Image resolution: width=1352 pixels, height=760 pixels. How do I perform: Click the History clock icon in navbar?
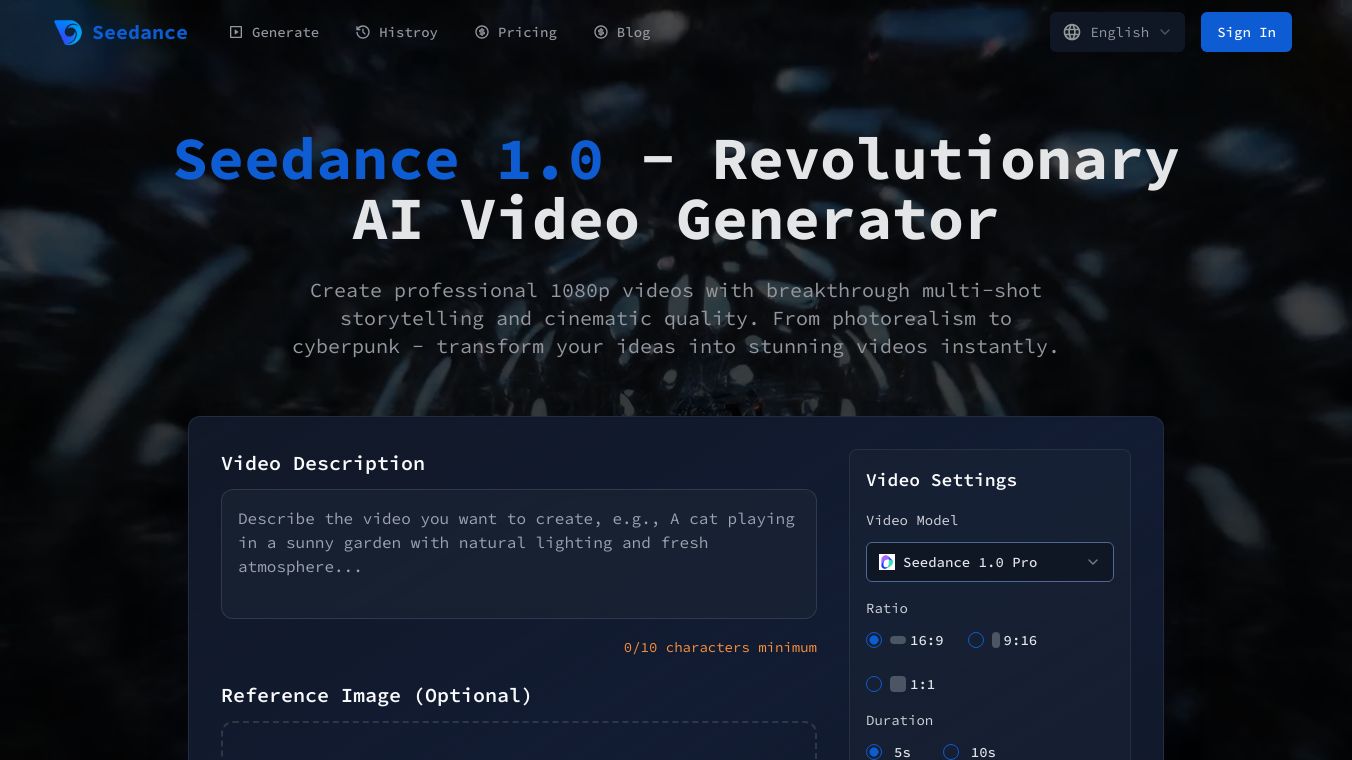pyautogui.click(x=363, y=32)
